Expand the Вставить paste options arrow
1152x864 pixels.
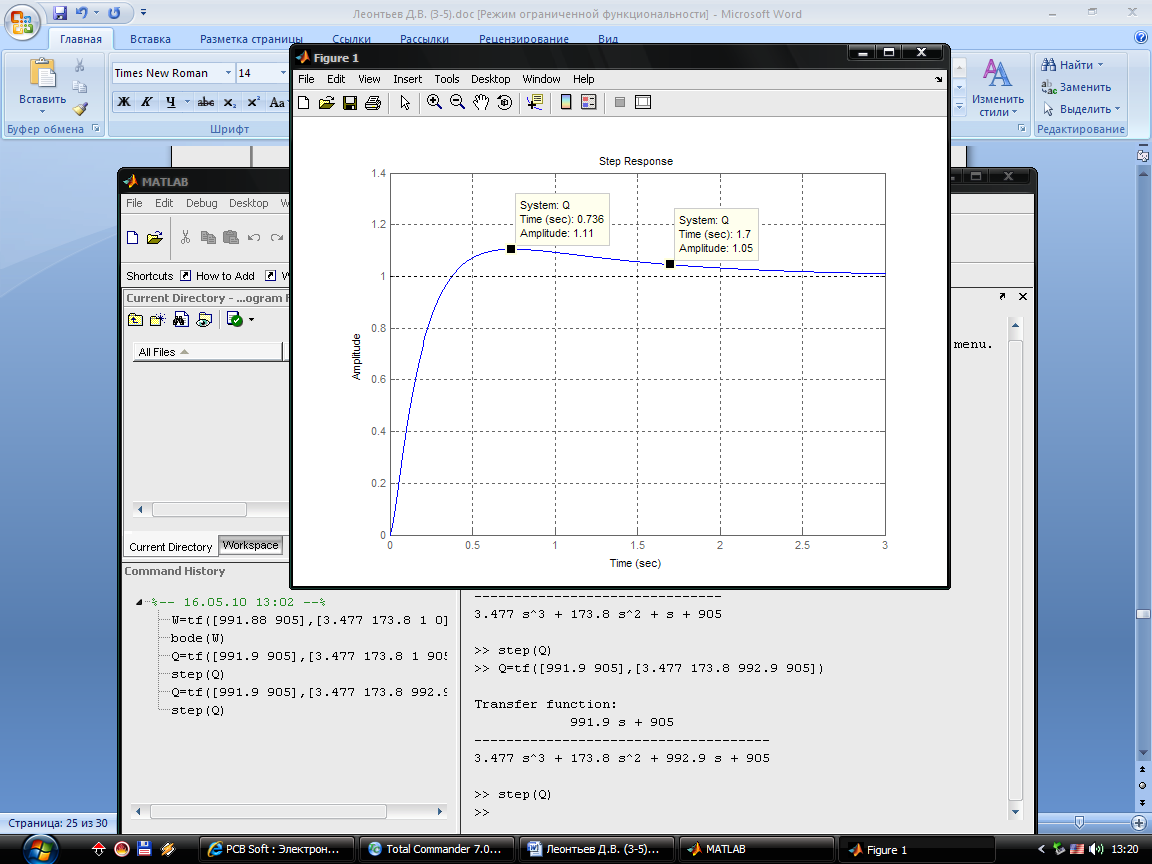point(43,111)
